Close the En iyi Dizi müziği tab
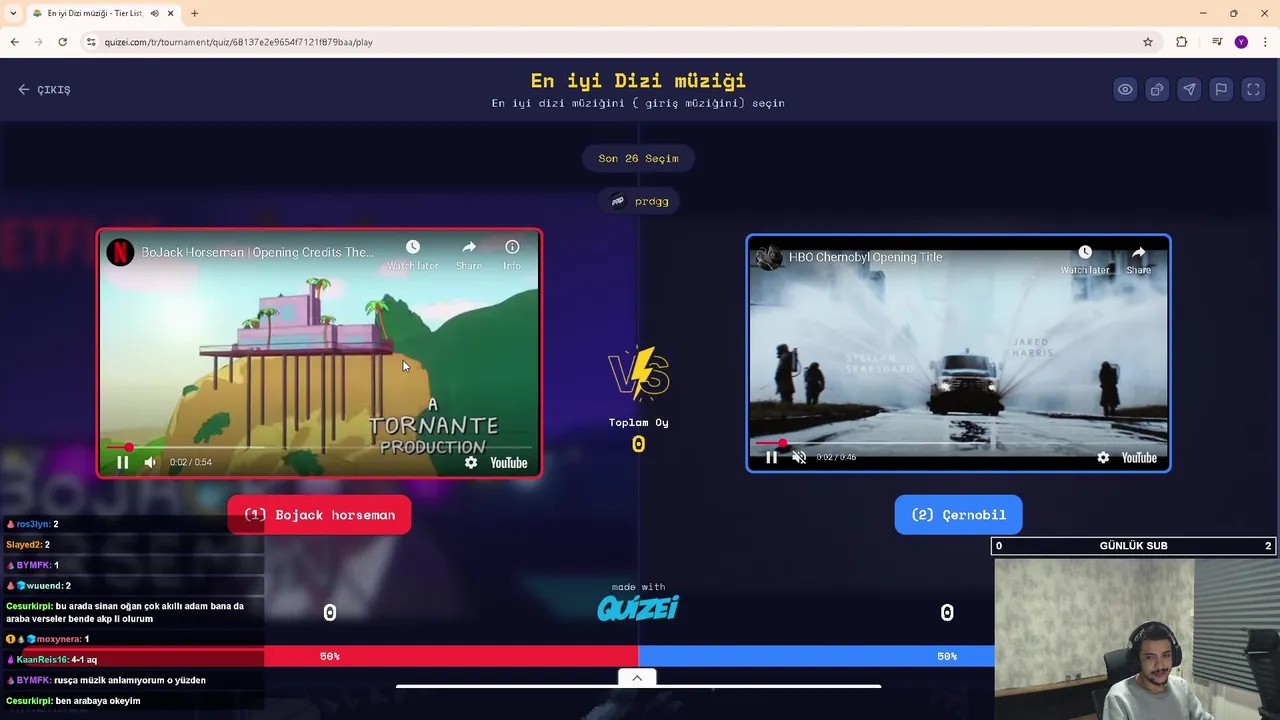1280x720 pixels. pos(171,13)
